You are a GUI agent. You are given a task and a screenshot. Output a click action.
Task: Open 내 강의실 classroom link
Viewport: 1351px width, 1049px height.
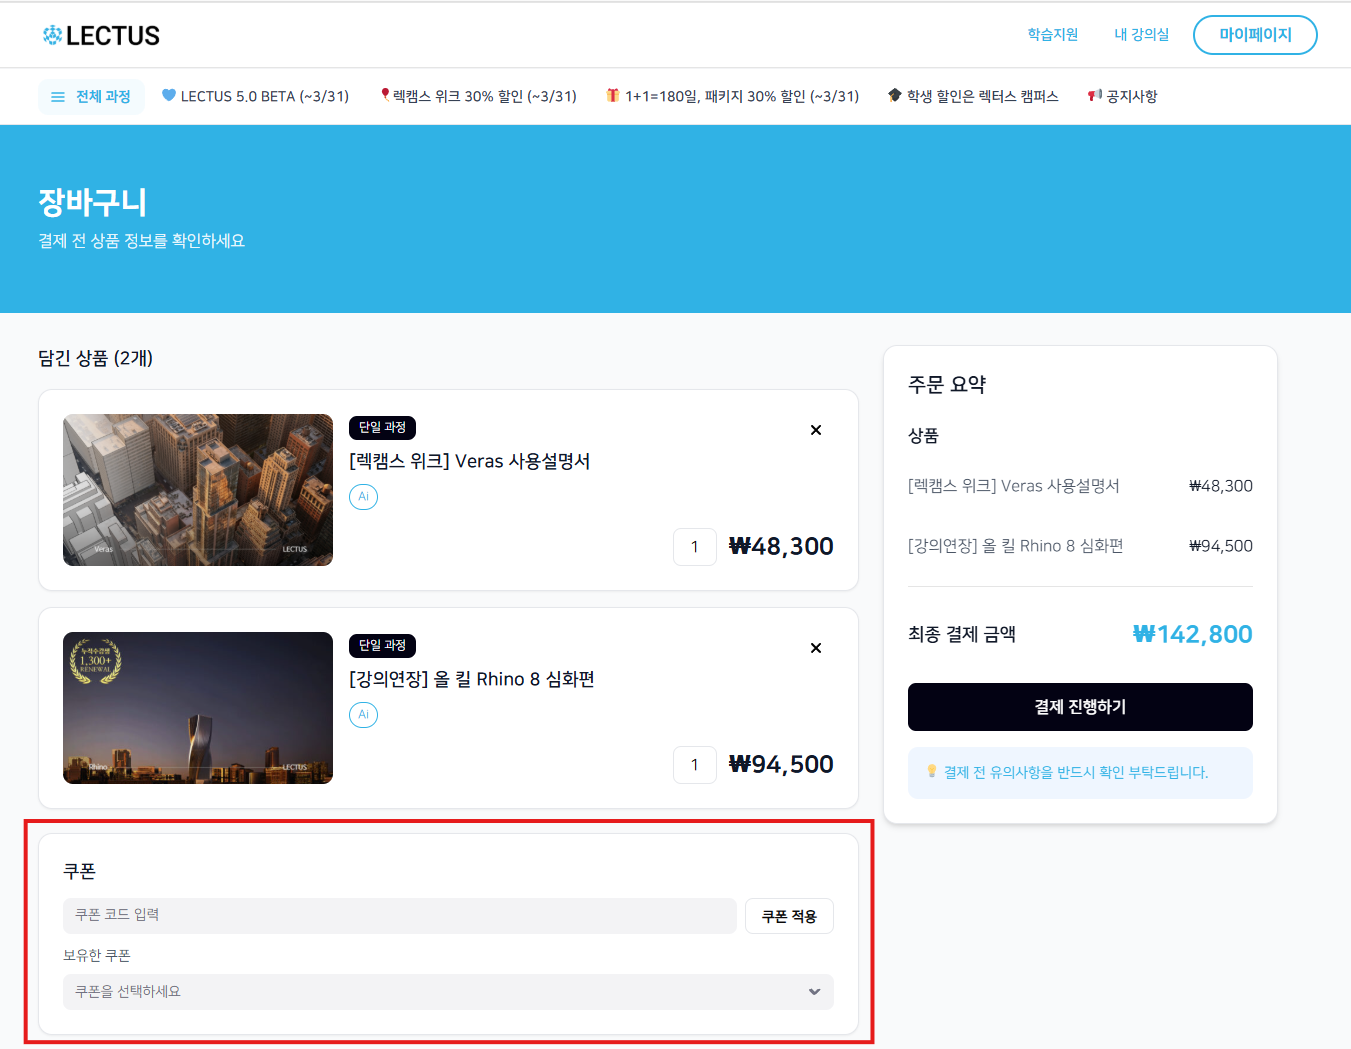1142,35
